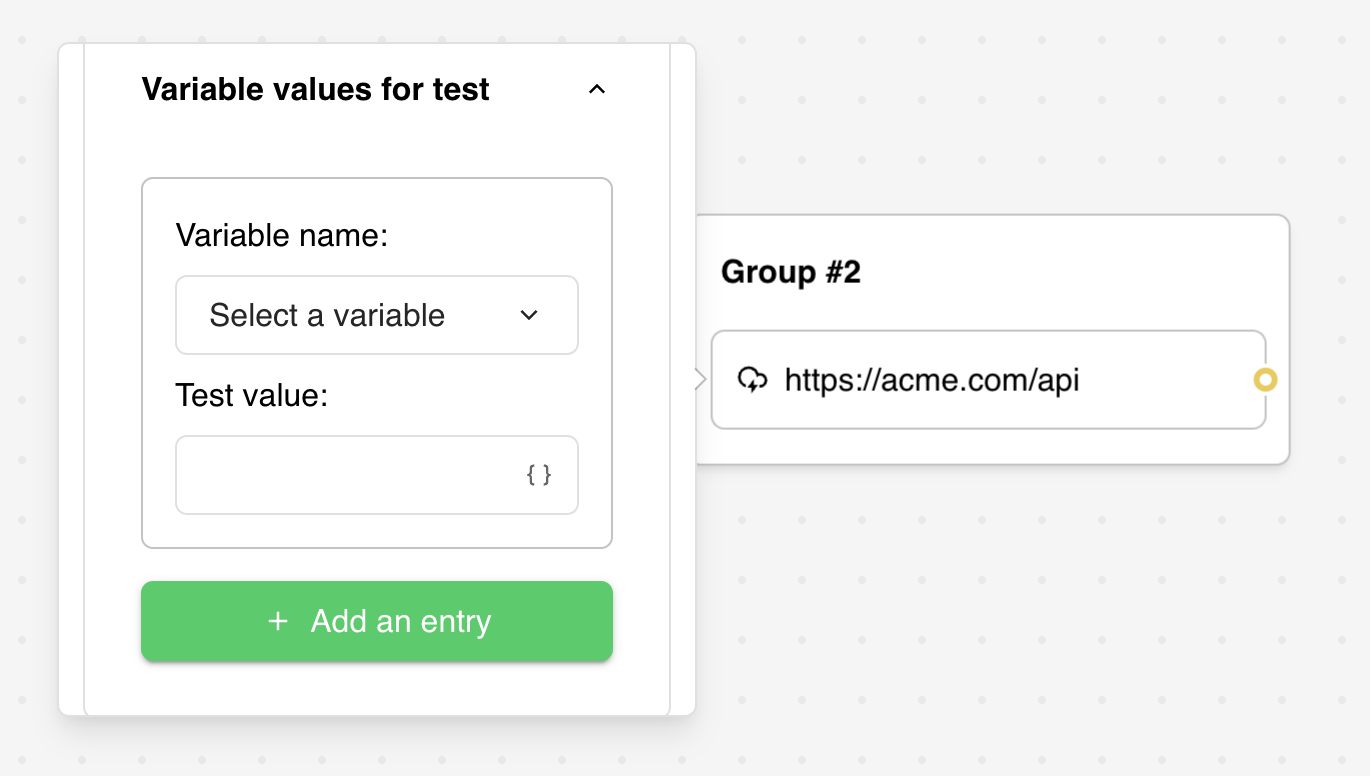This screenshot has width=1370, height=776.
Task: Click the left input connector of the URL node
Action: tap(700, 380)
